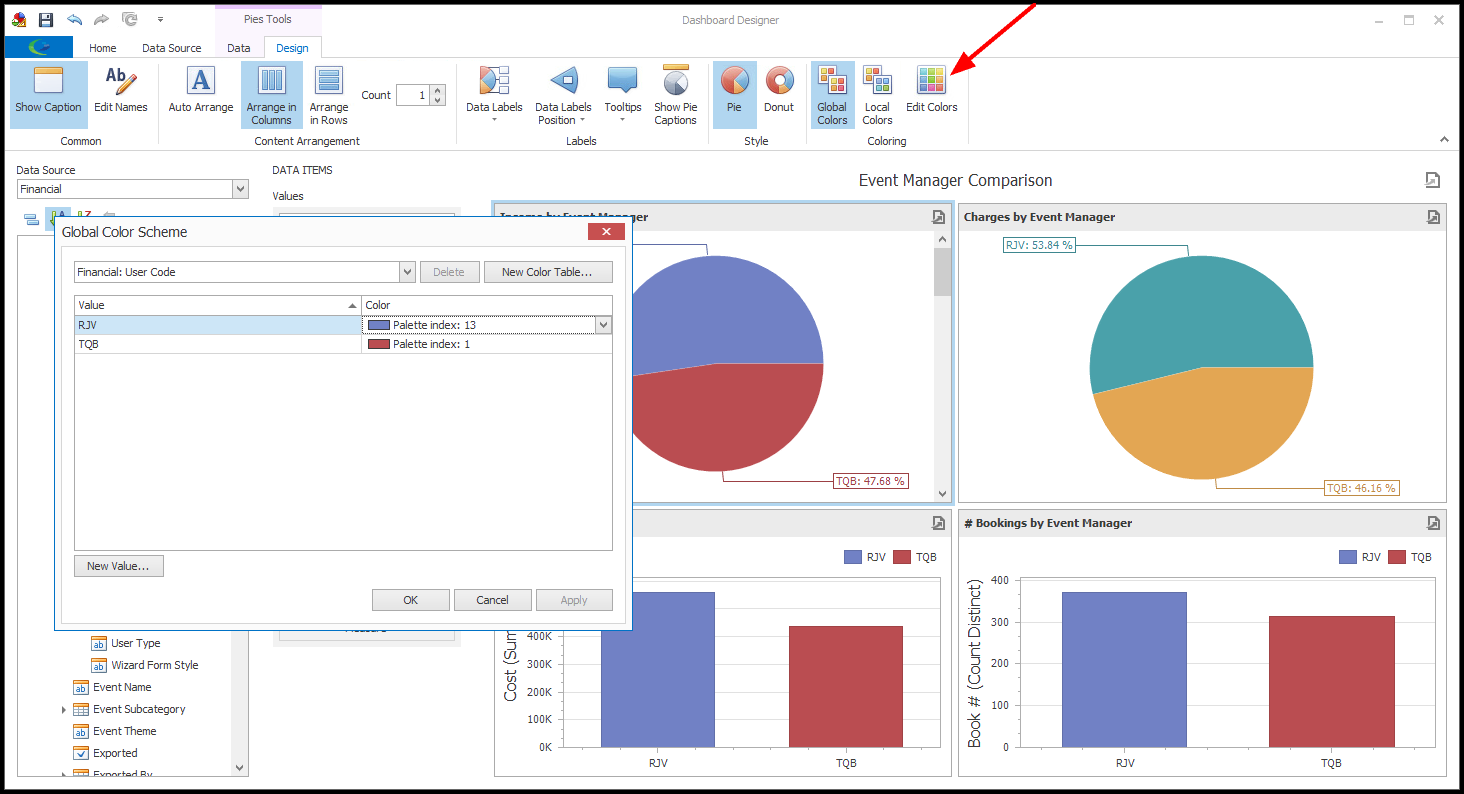Click the Save icon in quick access toolbar
This screenshot has width=1464, height=794.
click(46, 19)
